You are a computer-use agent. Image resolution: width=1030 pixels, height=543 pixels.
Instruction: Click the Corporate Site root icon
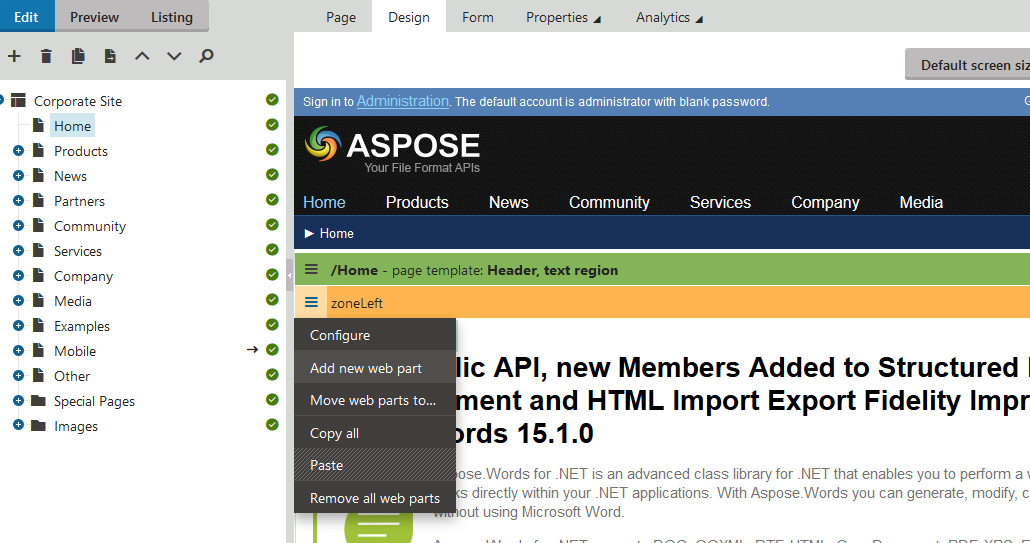pos(18,100)
